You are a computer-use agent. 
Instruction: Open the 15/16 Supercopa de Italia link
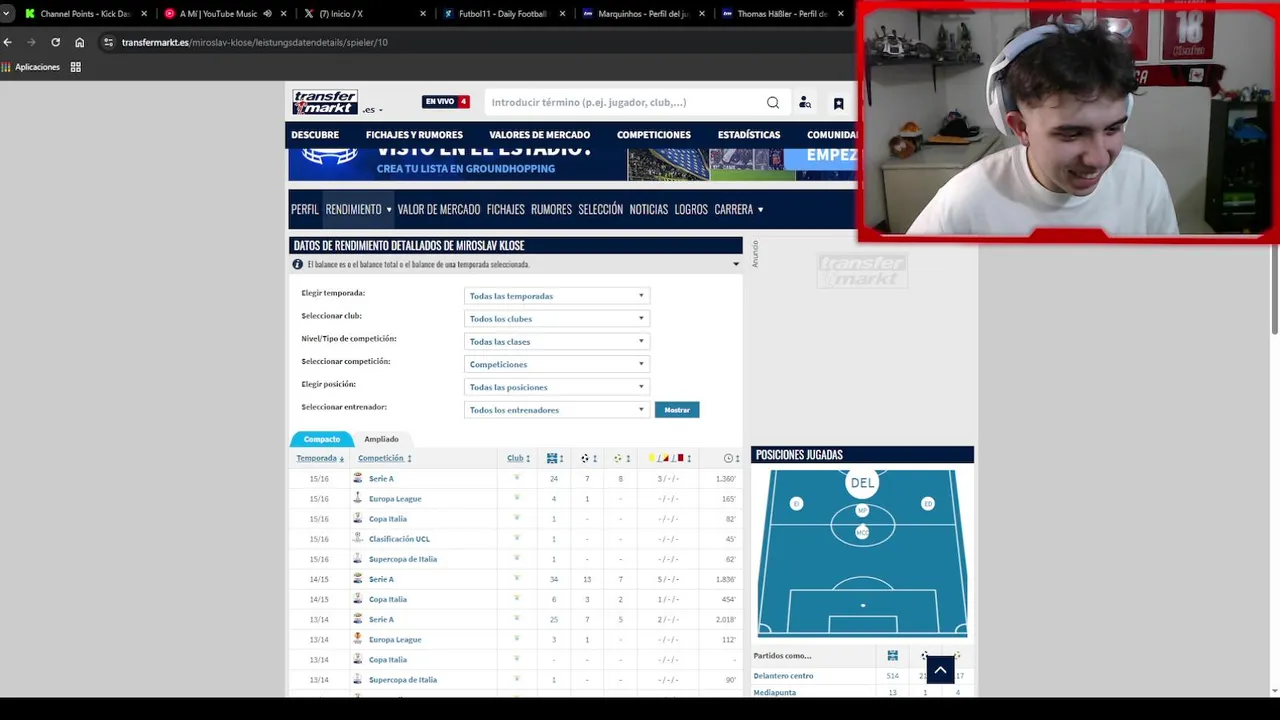pos(402,559)
